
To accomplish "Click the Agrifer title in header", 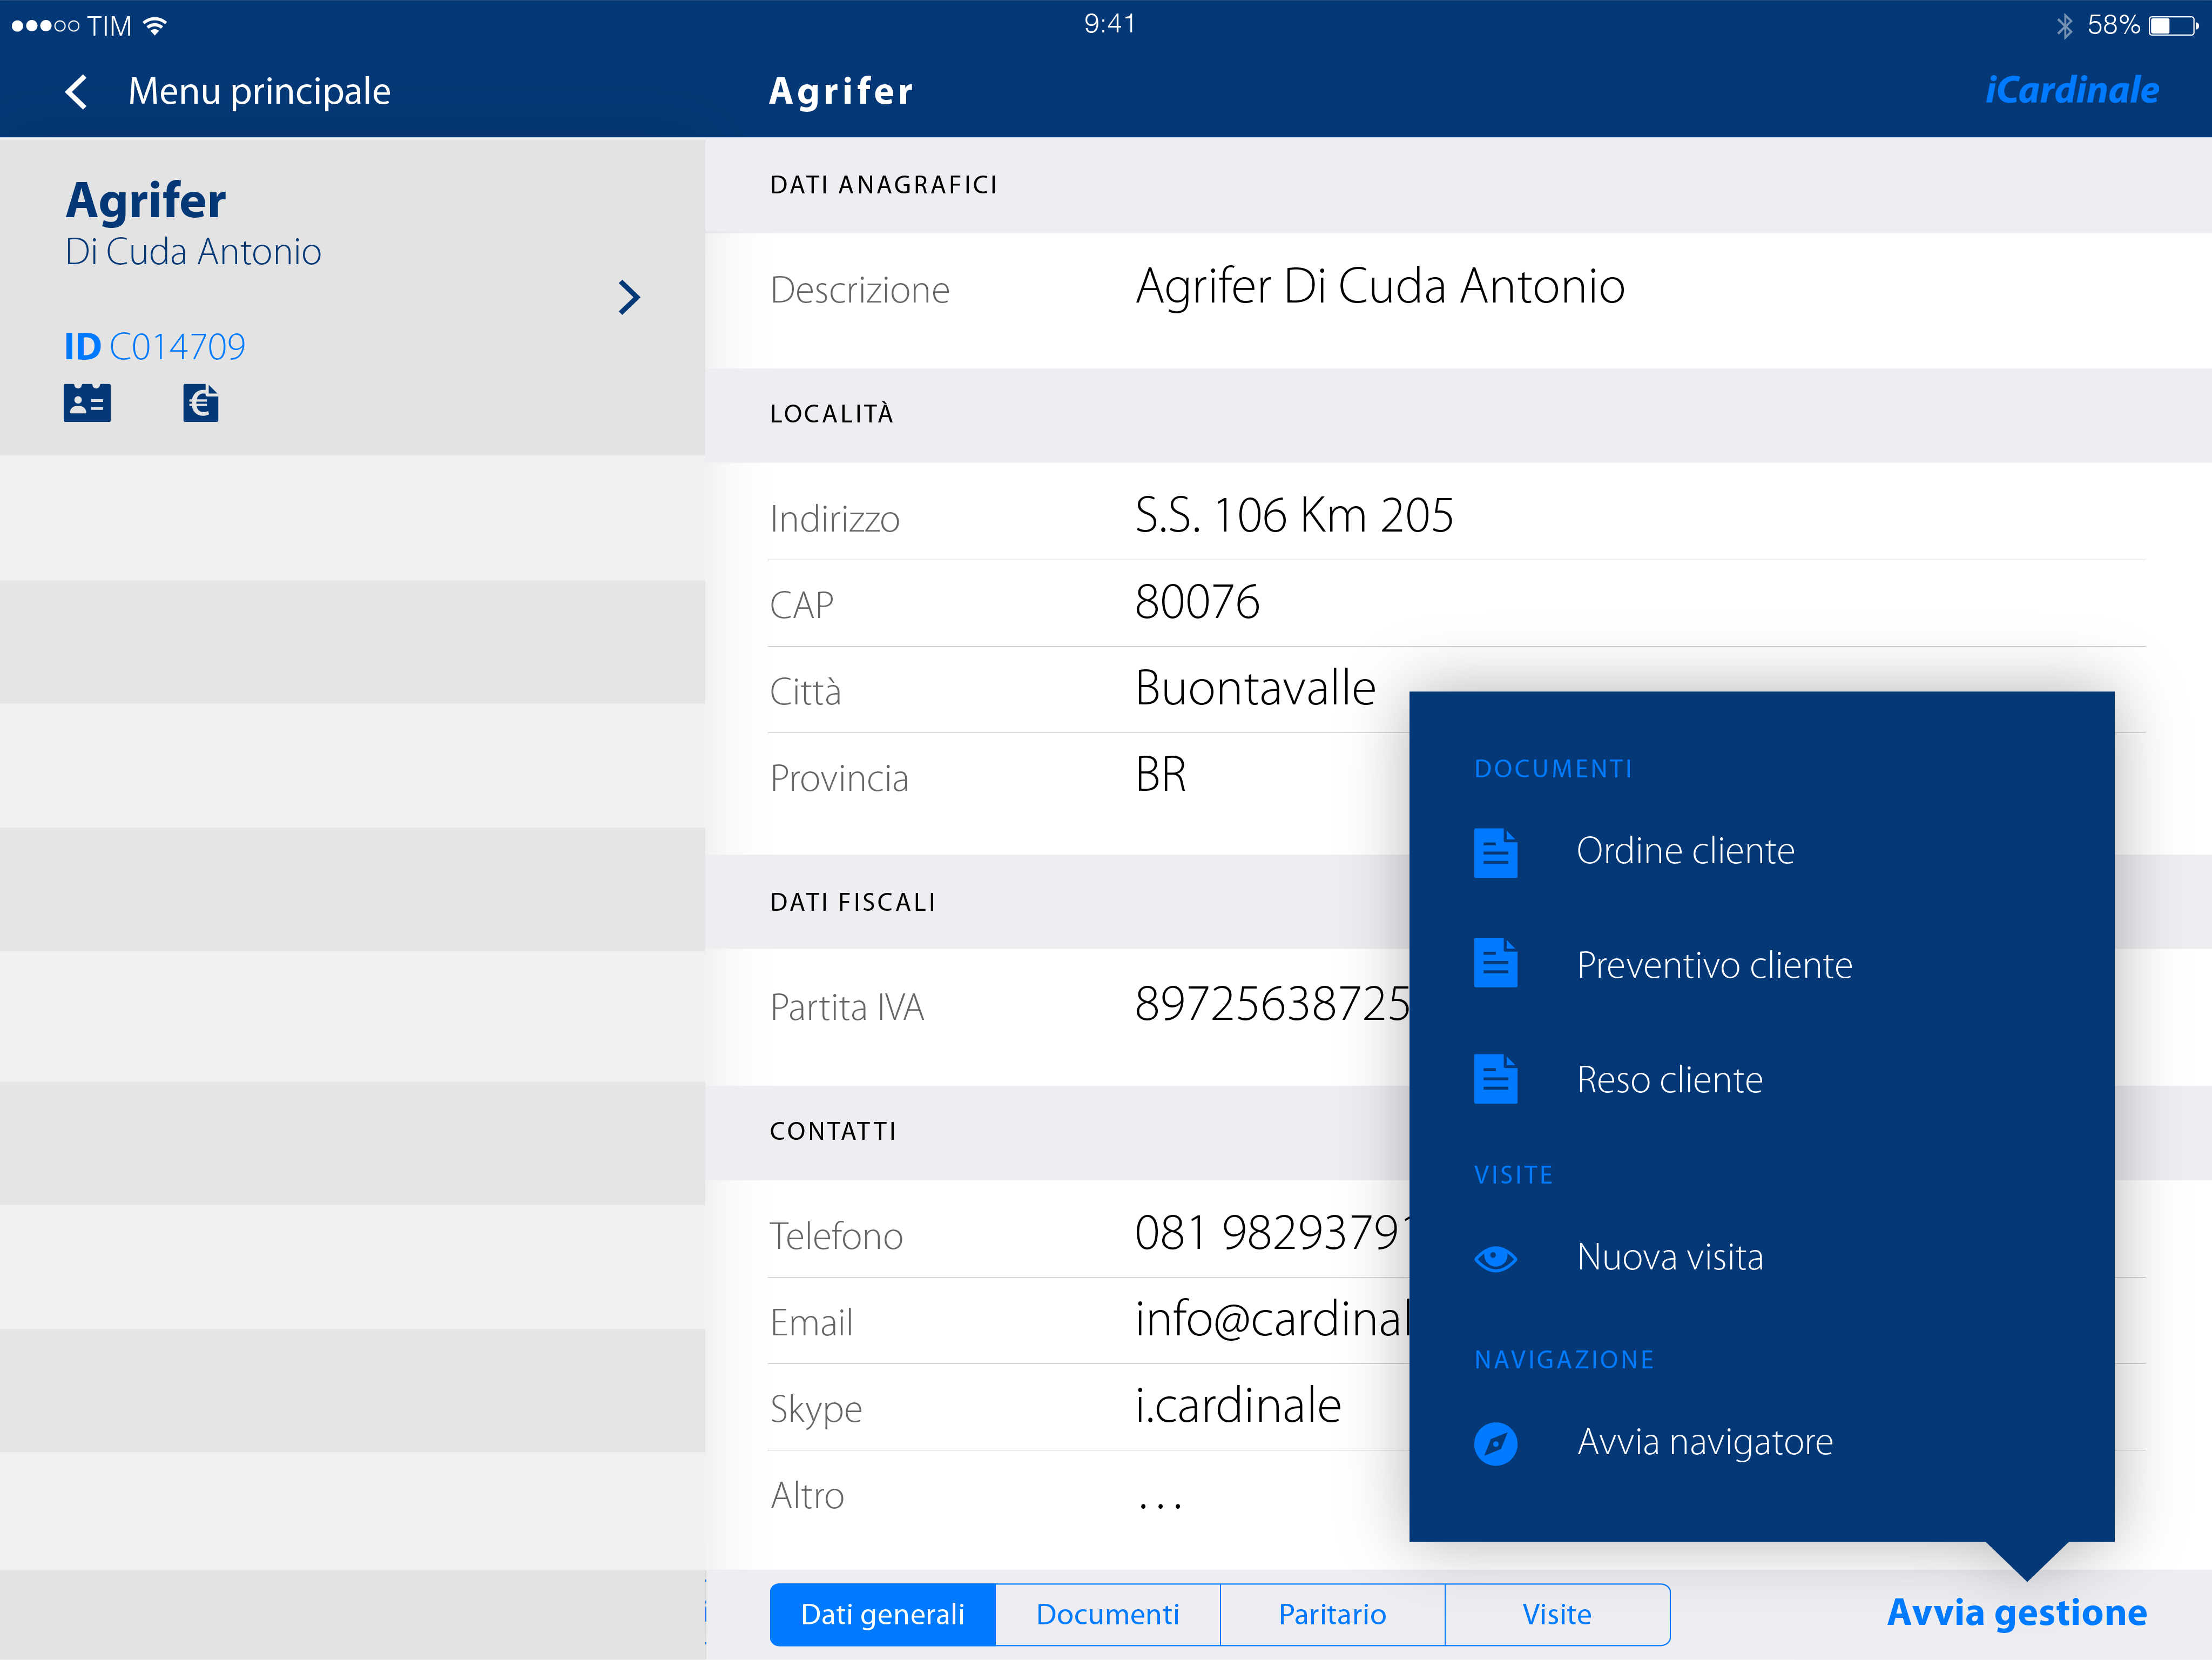I will [841, 92].
